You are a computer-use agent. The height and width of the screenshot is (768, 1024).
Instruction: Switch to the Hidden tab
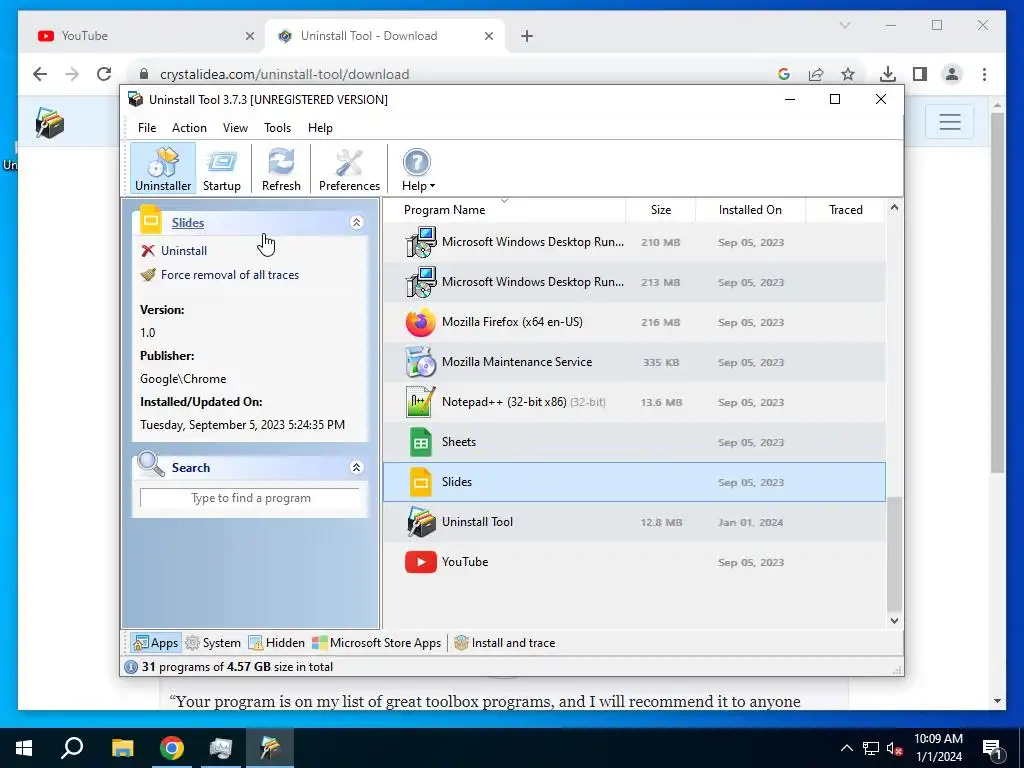pos(276,643)
